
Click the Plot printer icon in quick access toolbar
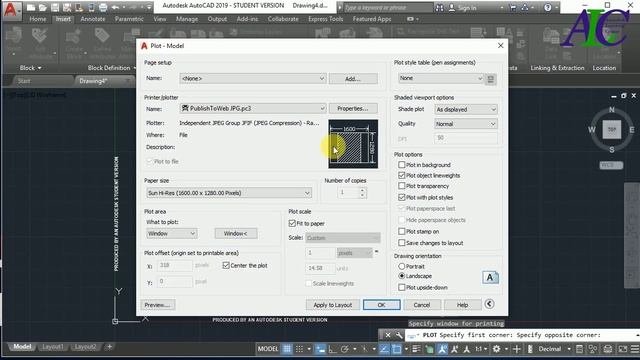click(103, 7)
